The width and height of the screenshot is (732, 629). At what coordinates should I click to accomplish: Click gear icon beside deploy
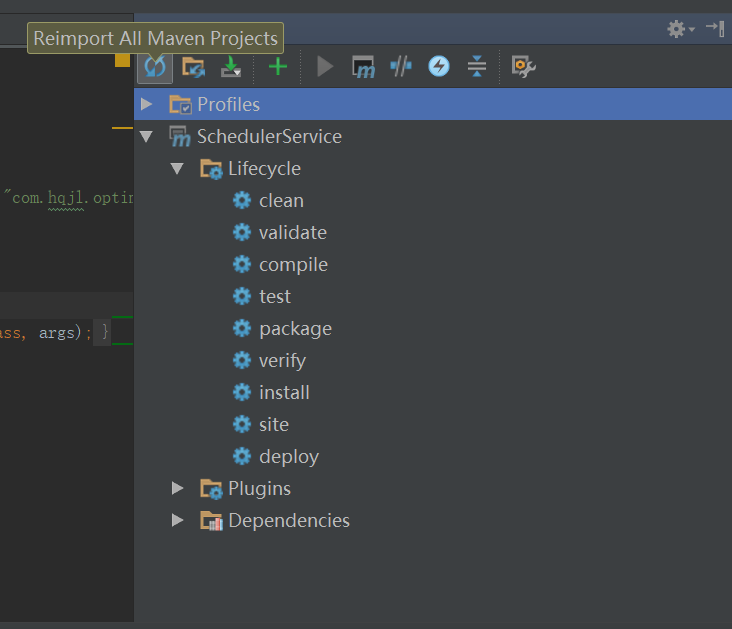click(x=242, y=457)
